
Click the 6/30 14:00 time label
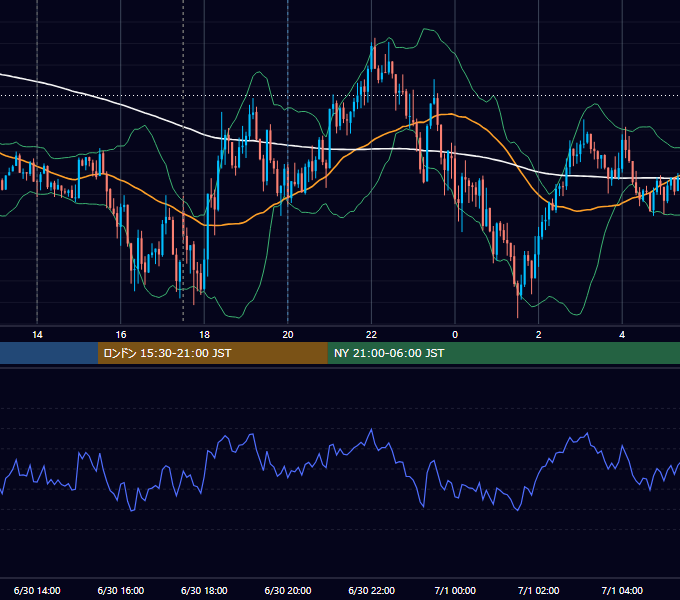(x=37, y=590)
